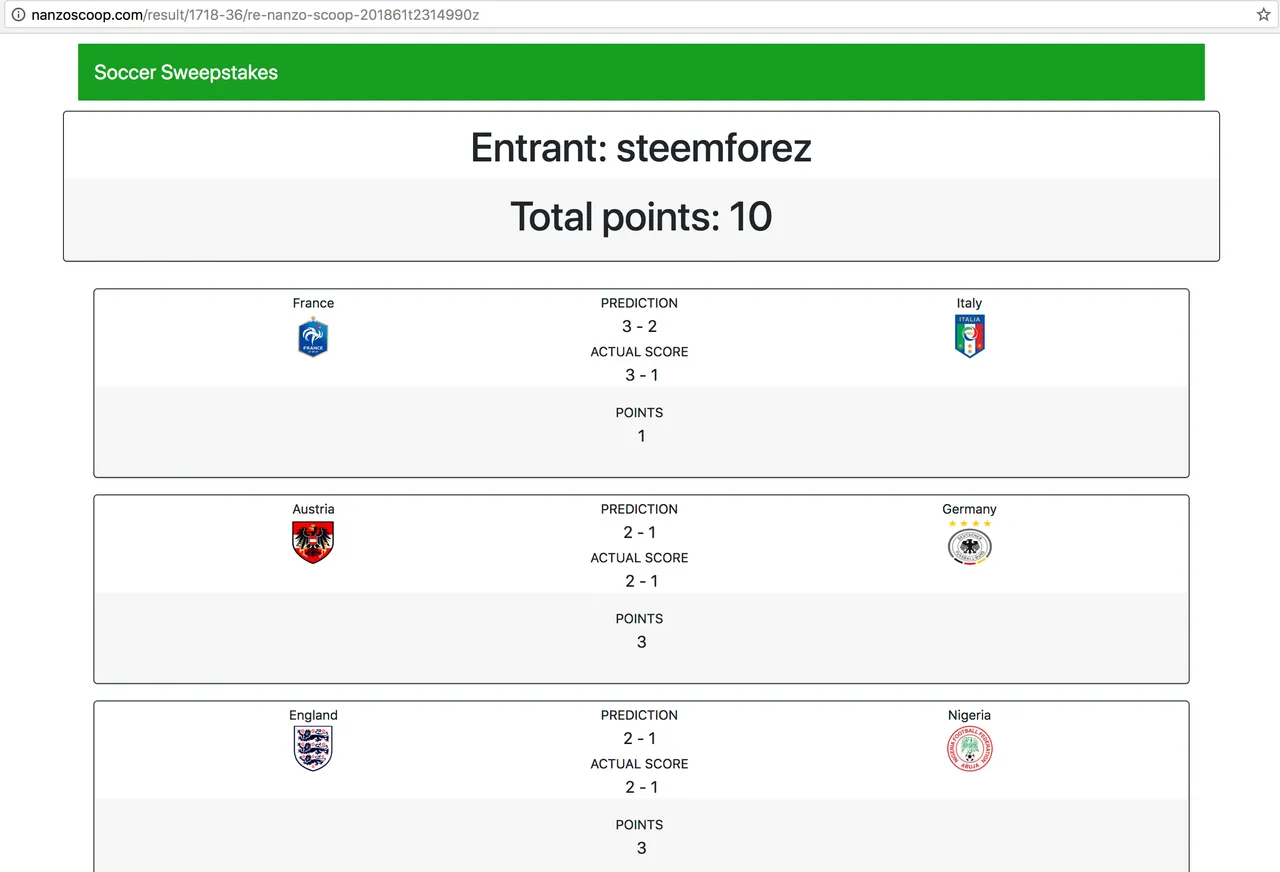
Task: Select the Total points: 10 text
Action: 641,217
